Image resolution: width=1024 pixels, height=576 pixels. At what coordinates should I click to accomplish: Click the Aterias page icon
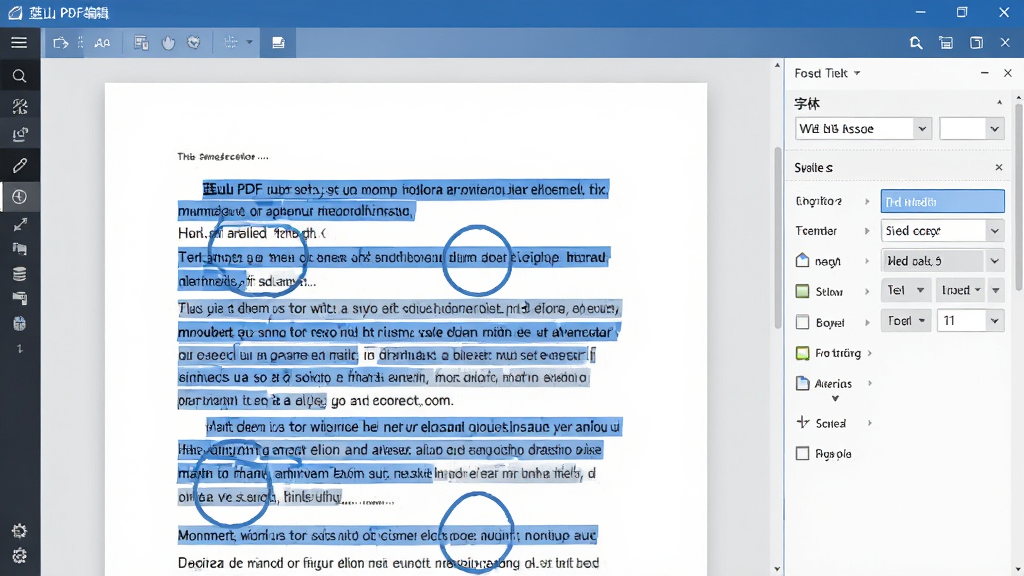click(x=803, y=383)
